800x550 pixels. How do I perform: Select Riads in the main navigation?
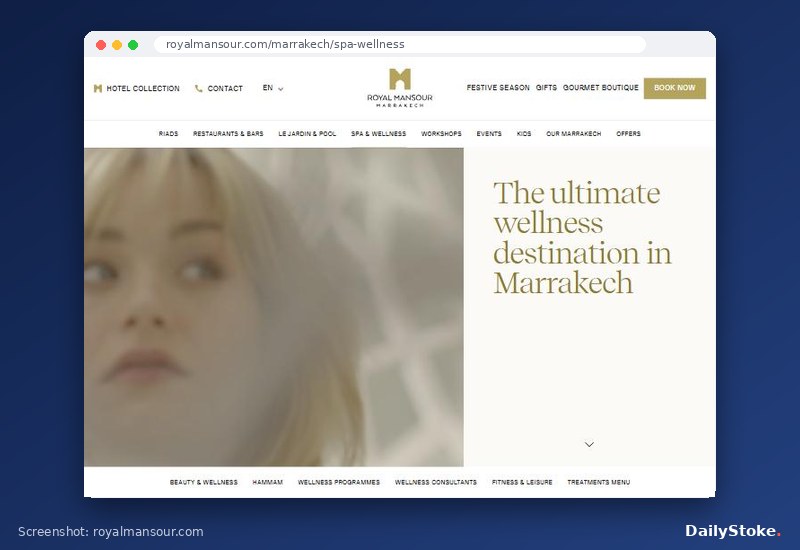pos(168,134)
